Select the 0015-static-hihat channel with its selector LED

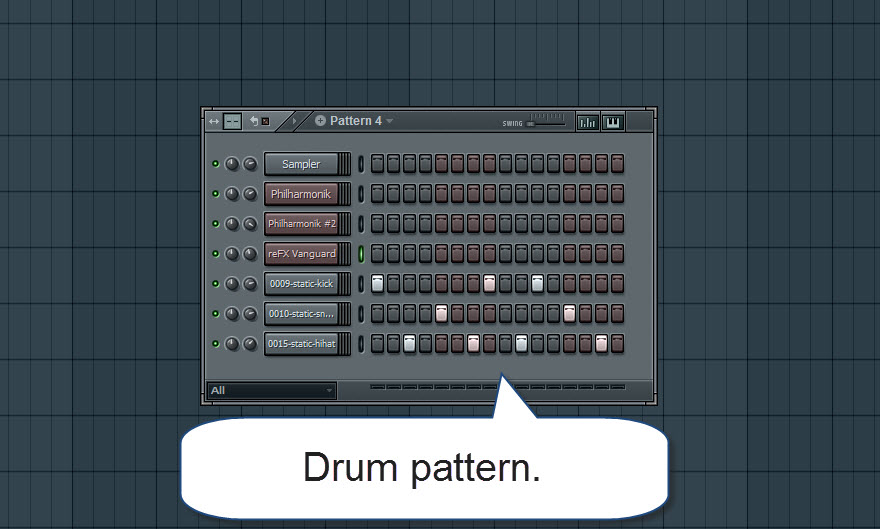tap(361, 343)
